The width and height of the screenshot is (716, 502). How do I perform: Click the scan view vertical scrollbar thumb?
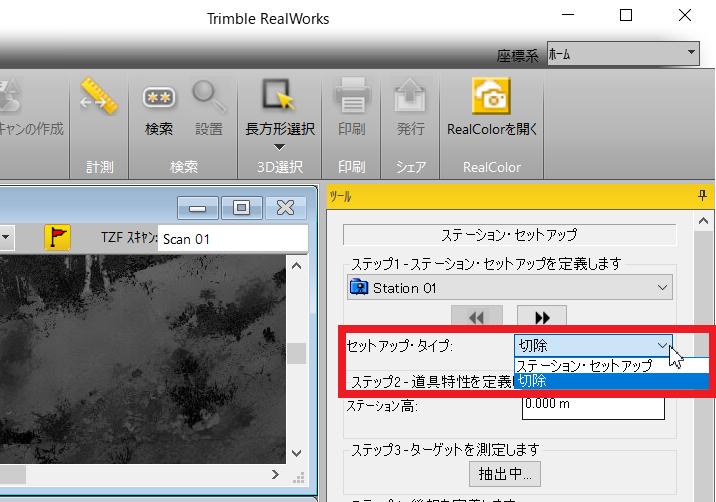pyautogui.click(x=296, y=353)
